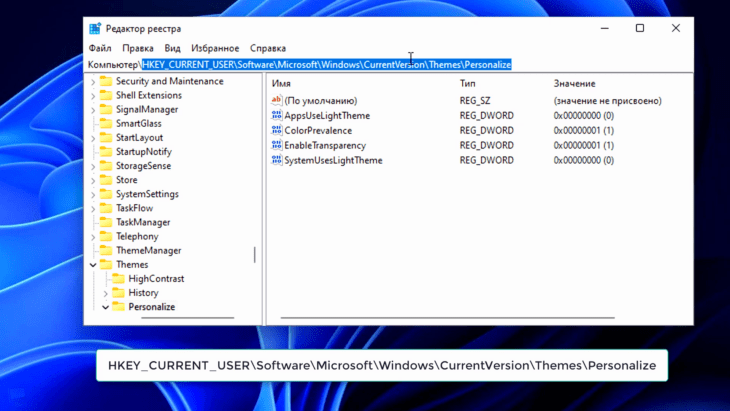The image size is (730, 411).
Task: Open the Файл menu
Action: (x=100, y=48)
